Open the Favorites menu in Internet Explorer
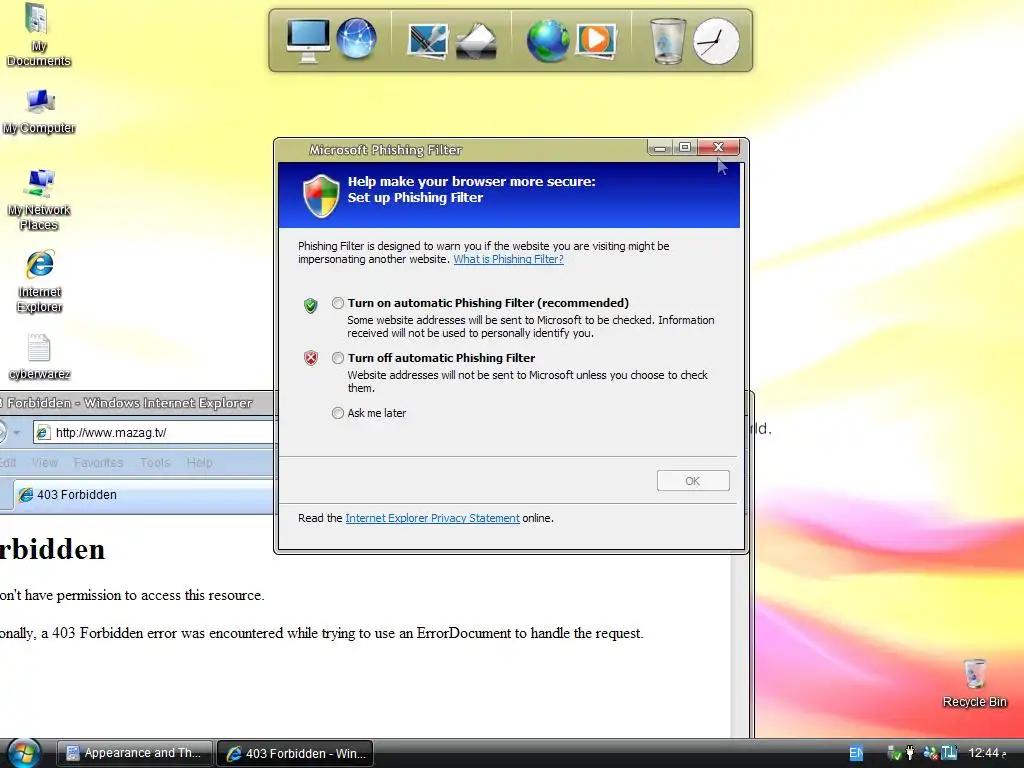The width and height of the screenshot is (1024, 768). pyautogui.click(x=98, y=462)
